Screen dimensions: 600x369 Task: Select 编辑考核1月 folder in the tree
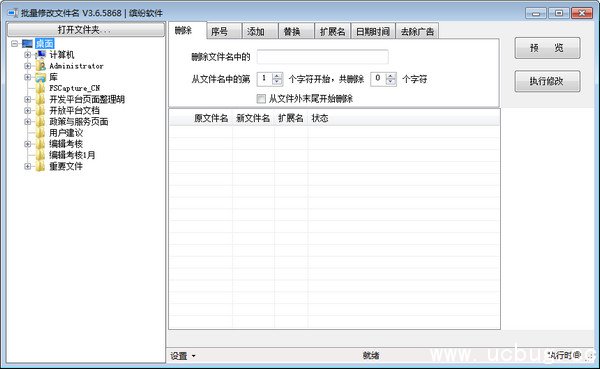tap(72, 155)
